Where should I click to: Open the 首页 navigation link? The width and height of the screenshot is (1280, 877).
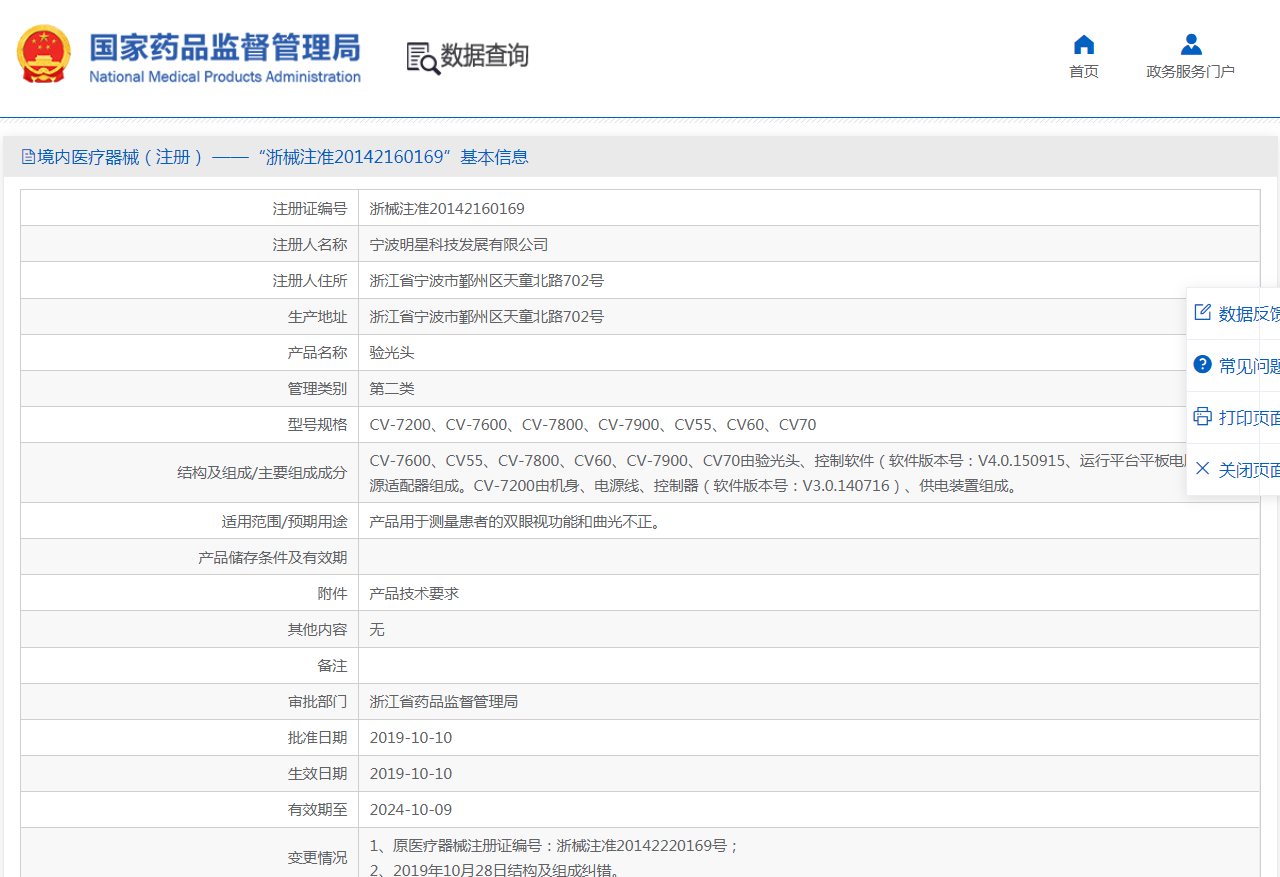[x=1083, y=72]
